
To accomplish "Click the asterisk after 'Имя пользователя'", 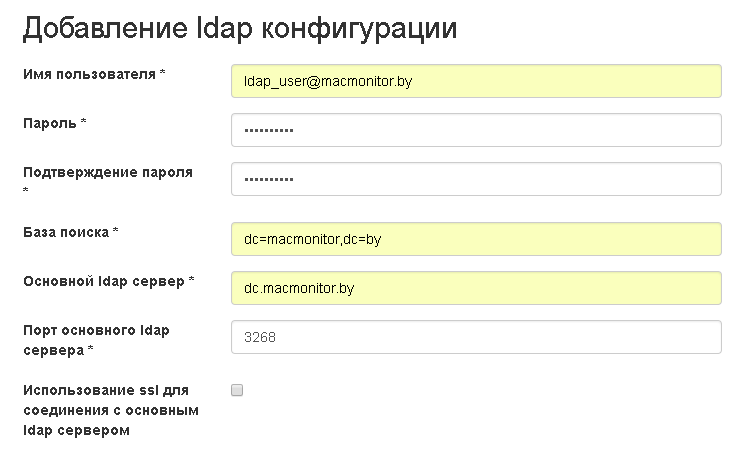I will tap(162, 75).
